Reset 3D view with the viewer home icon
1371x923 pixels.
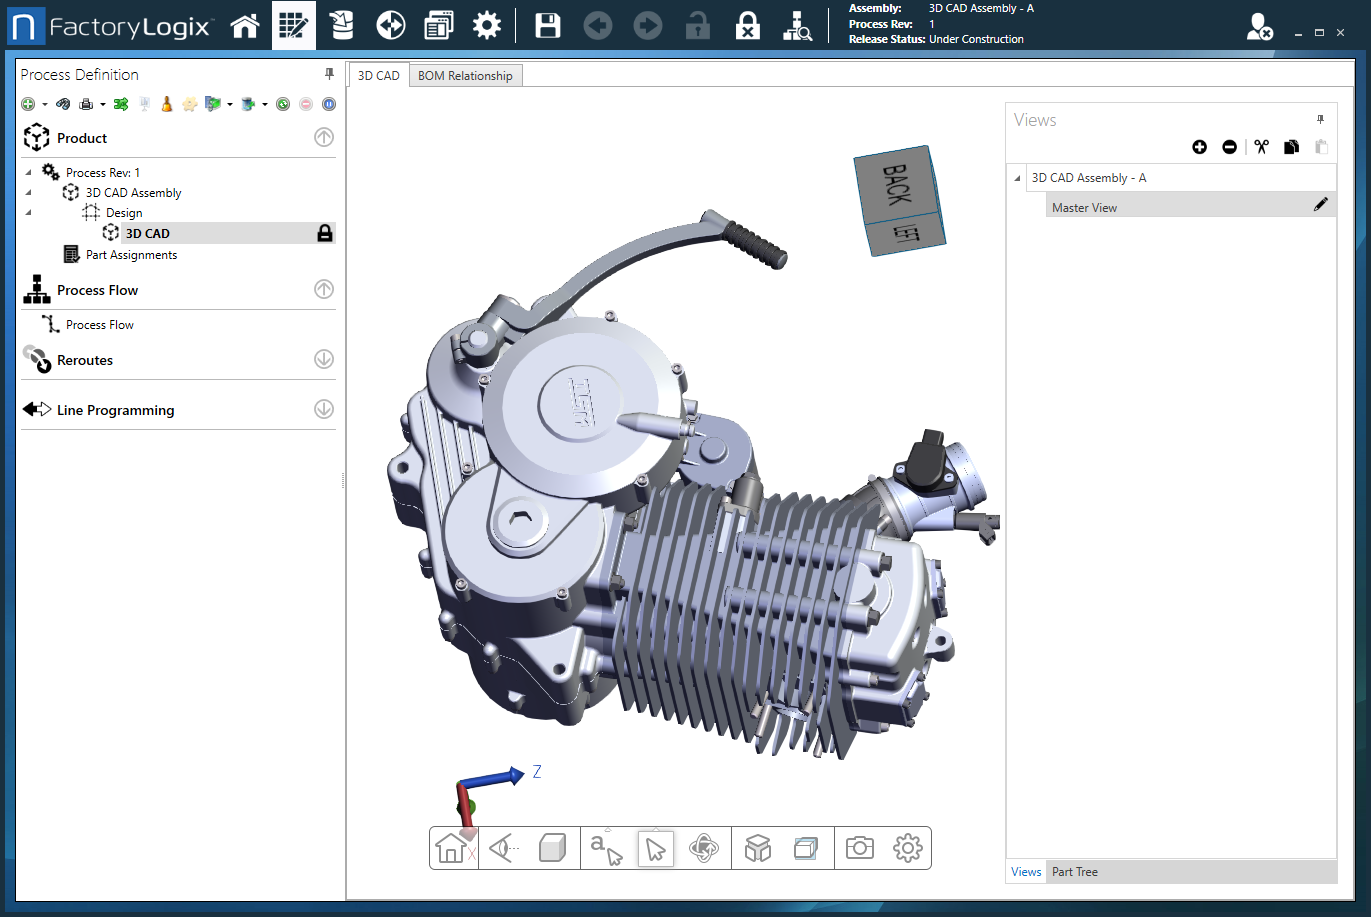click(451, 848)
